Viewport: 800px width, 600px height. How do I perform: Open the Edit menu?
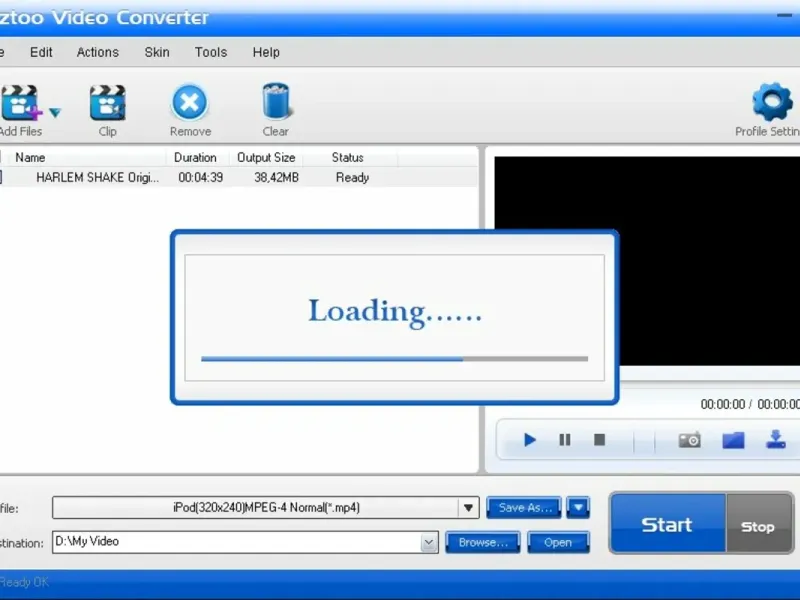(x=41, y=52)
